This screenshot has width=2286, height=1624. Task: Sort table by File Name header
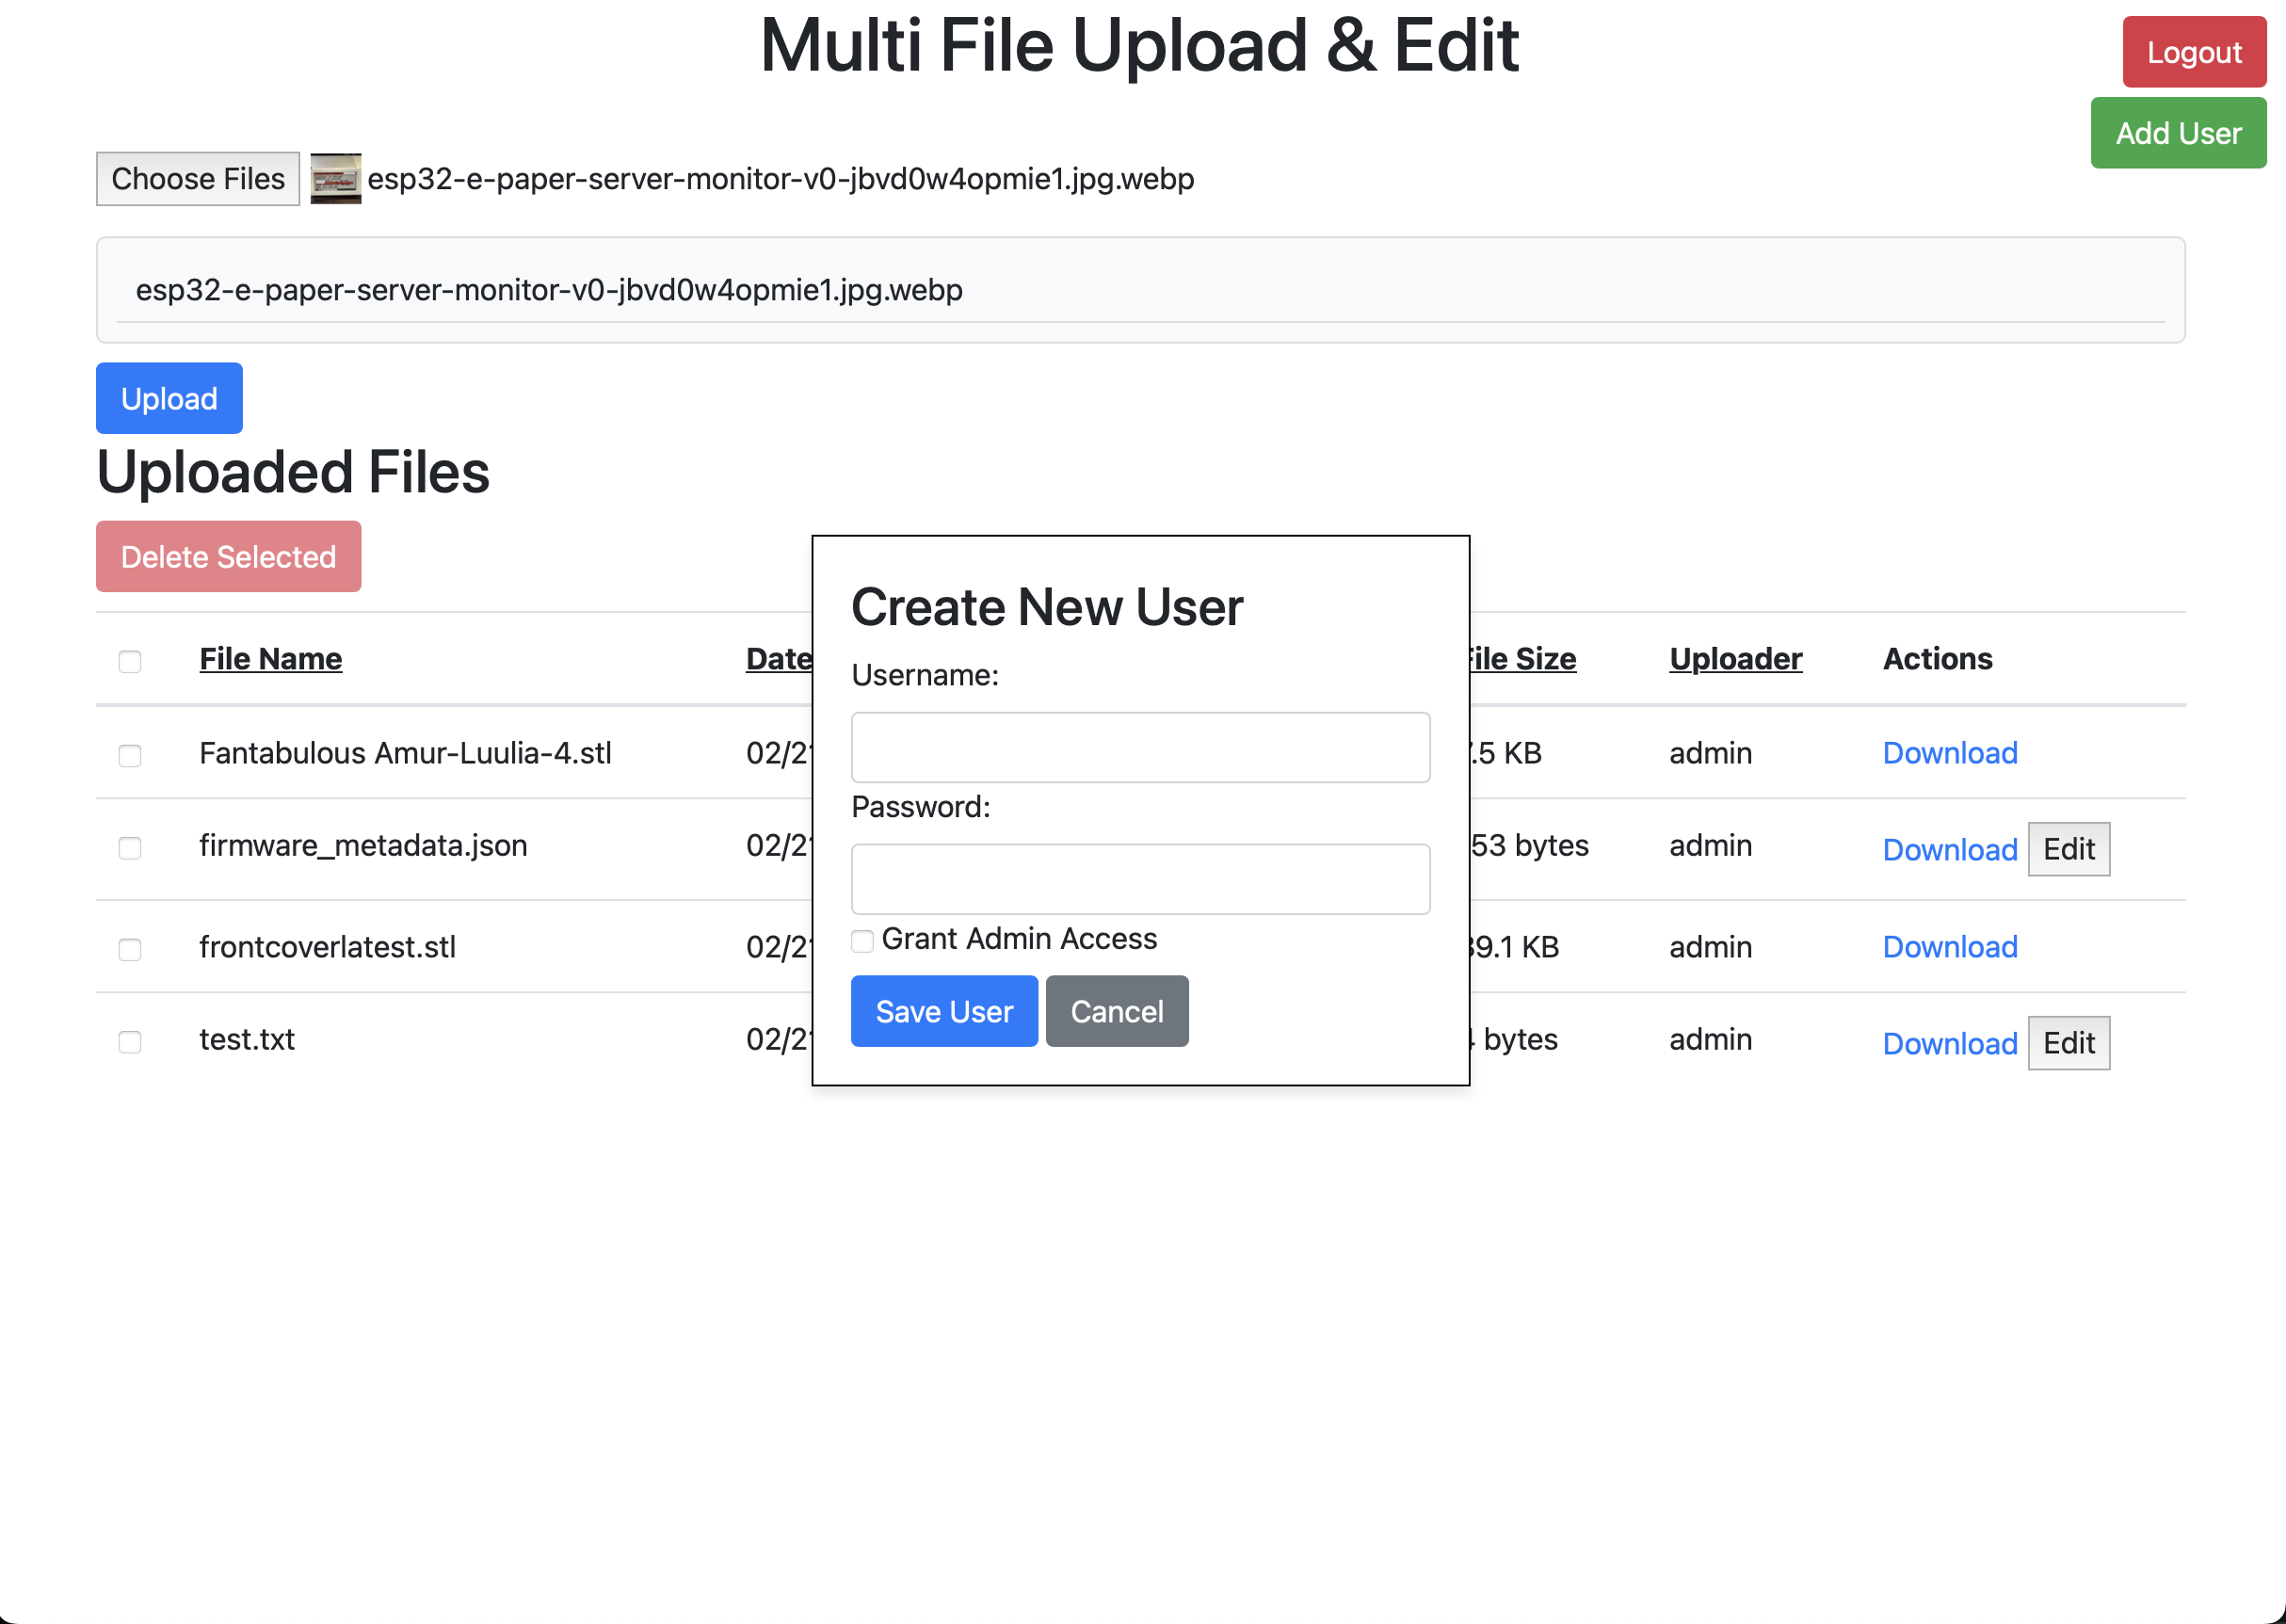pyautogui.click(x=270, y=659)
